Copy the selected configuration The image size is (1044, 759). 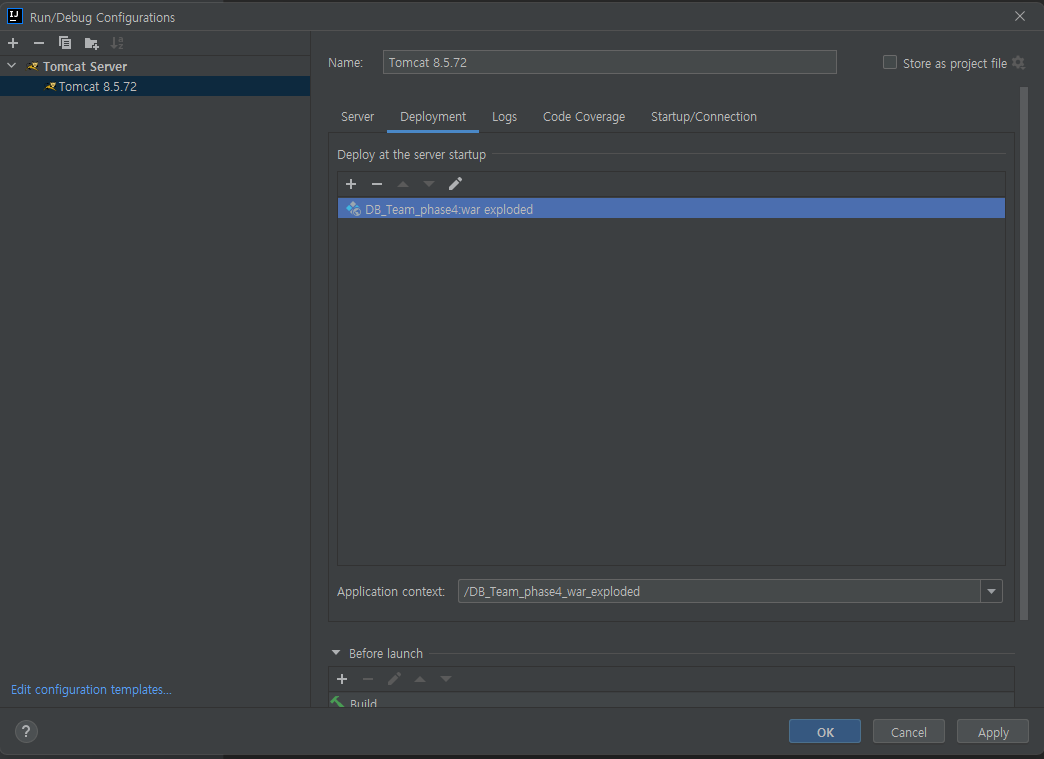point(65,43)
